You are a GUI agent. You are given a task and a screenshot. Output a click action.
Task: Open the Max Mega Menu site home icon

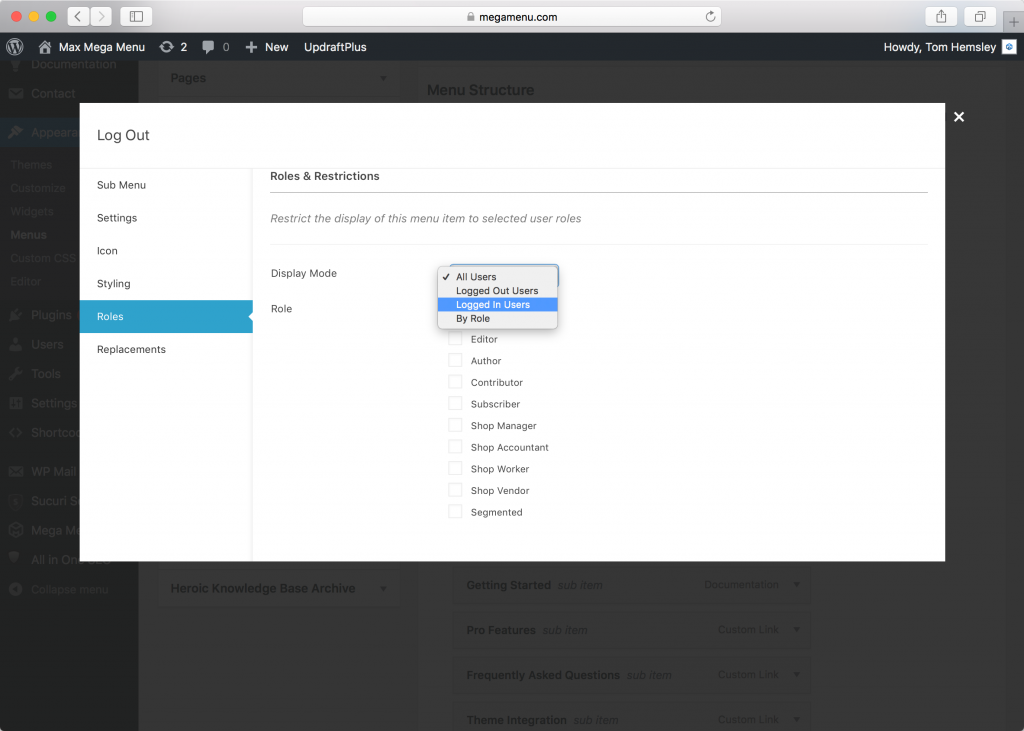(x=44, y=46)
